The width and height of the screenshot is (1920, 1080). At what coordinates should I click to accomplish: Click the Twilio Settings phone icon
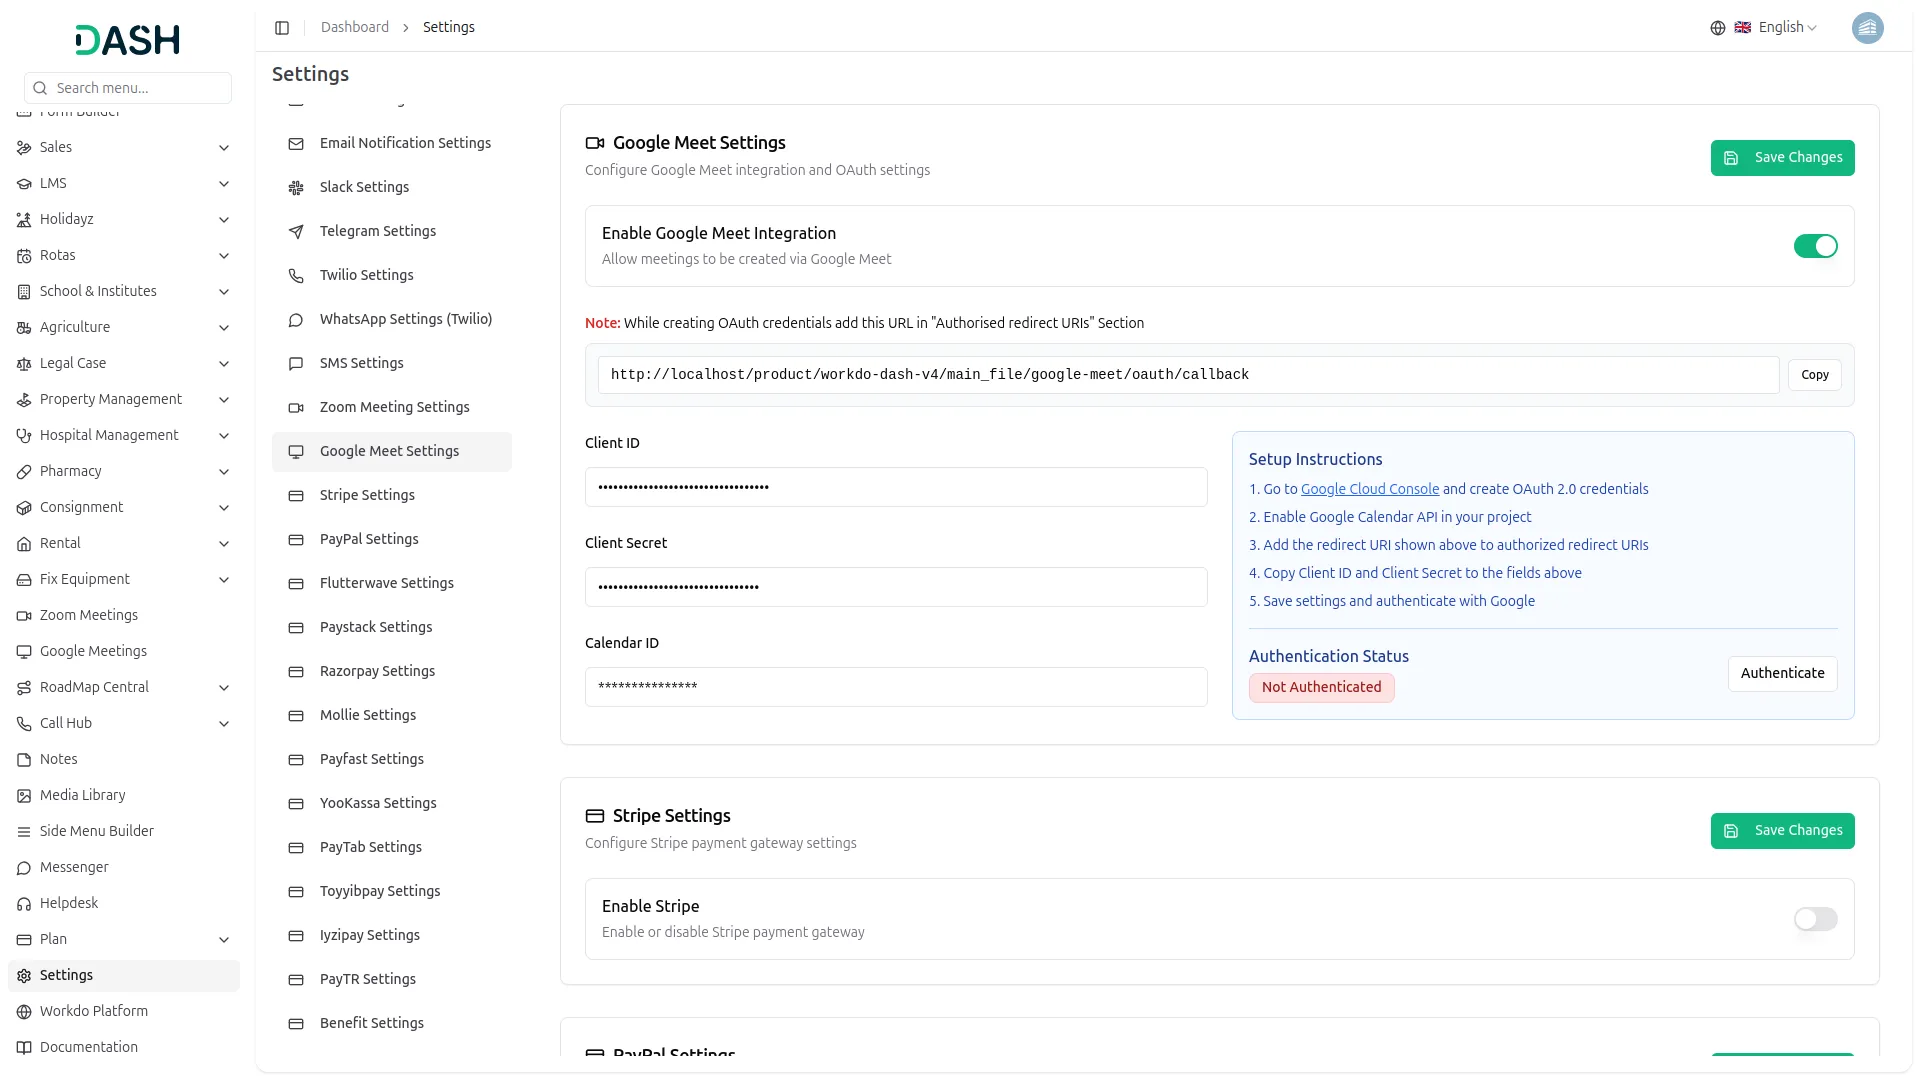296,276
